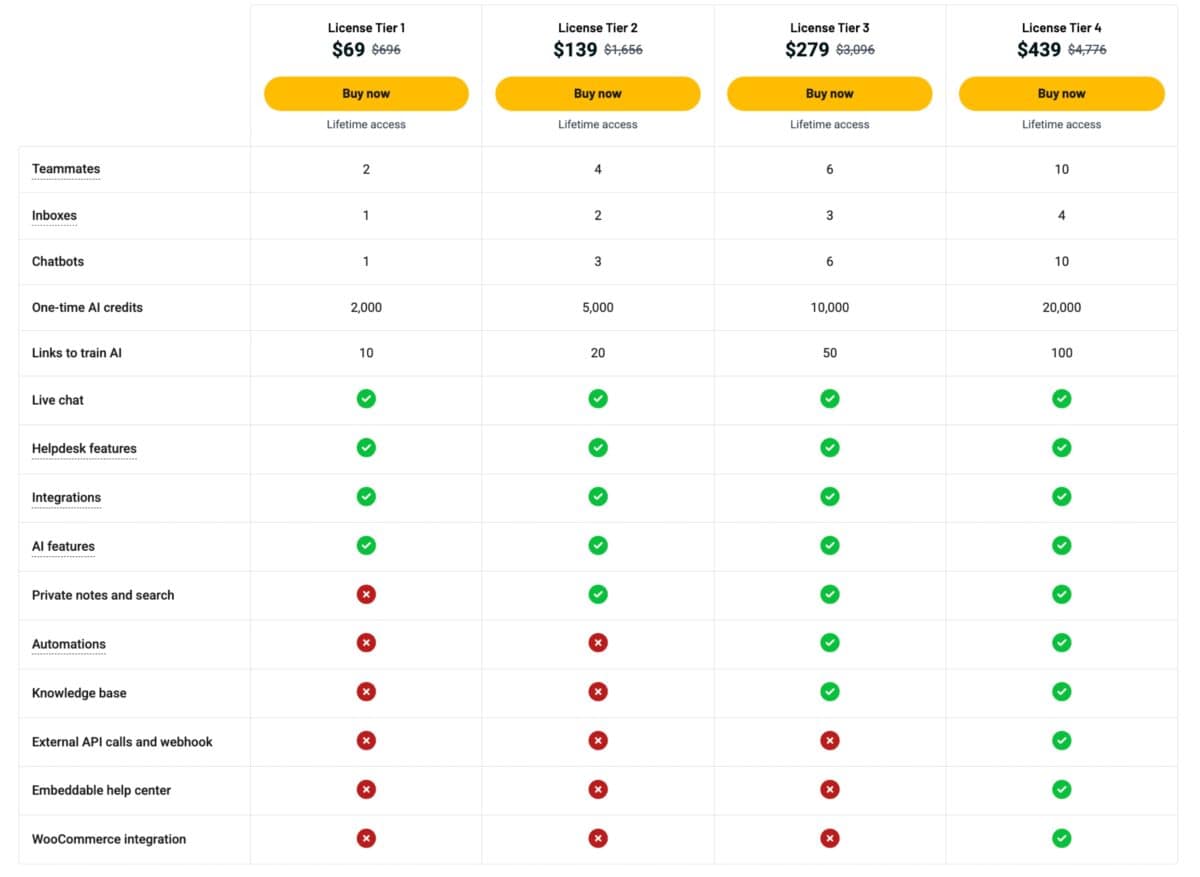
Task: Click Buy now for License Tier 1
Action: click(x=366, y=94)
